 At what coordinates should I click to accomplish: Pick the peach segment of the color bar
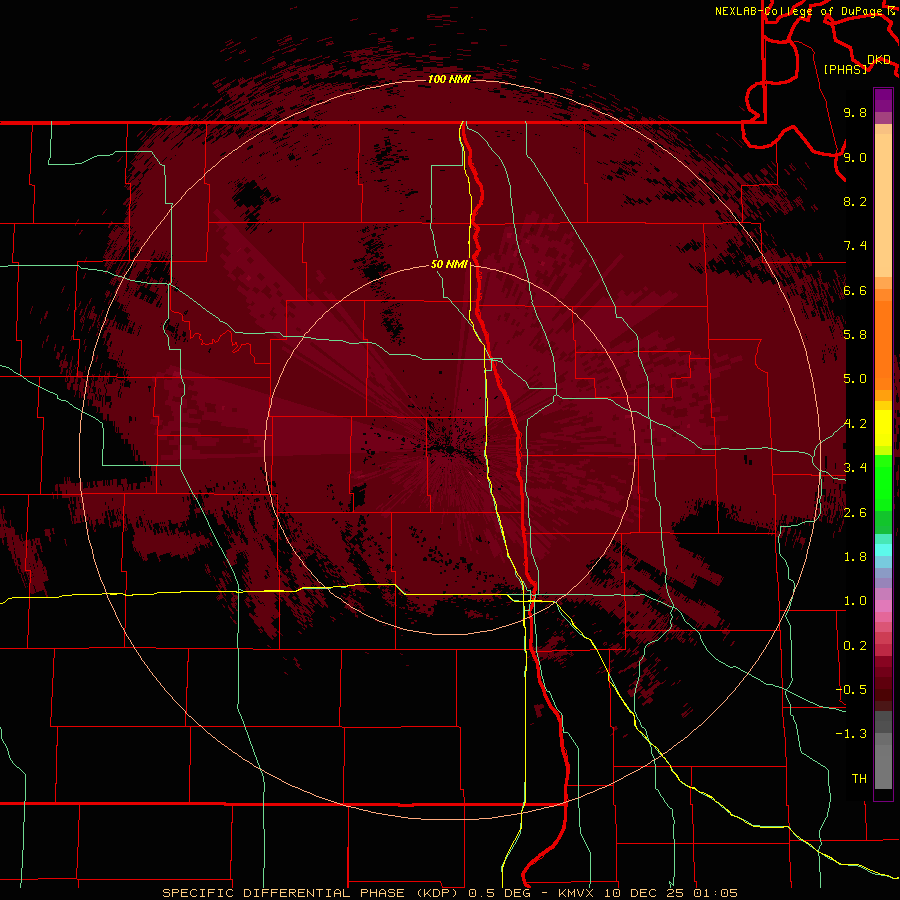coord(883,205)
